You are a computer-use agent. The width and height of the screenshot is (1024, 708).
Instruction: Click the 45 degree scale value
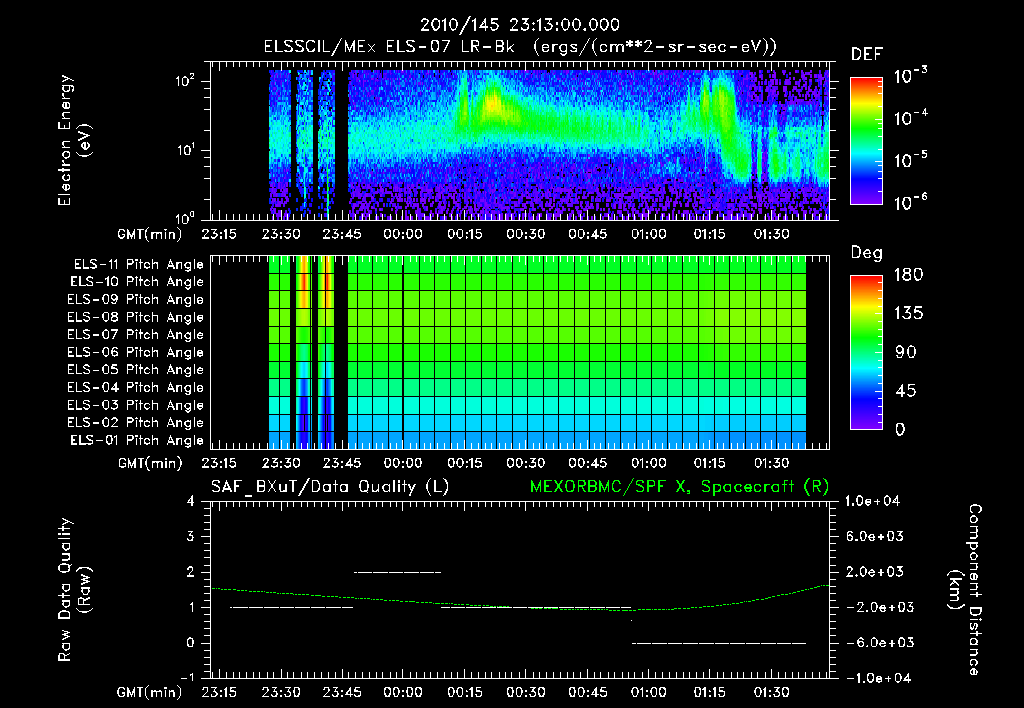coord(906,391)
